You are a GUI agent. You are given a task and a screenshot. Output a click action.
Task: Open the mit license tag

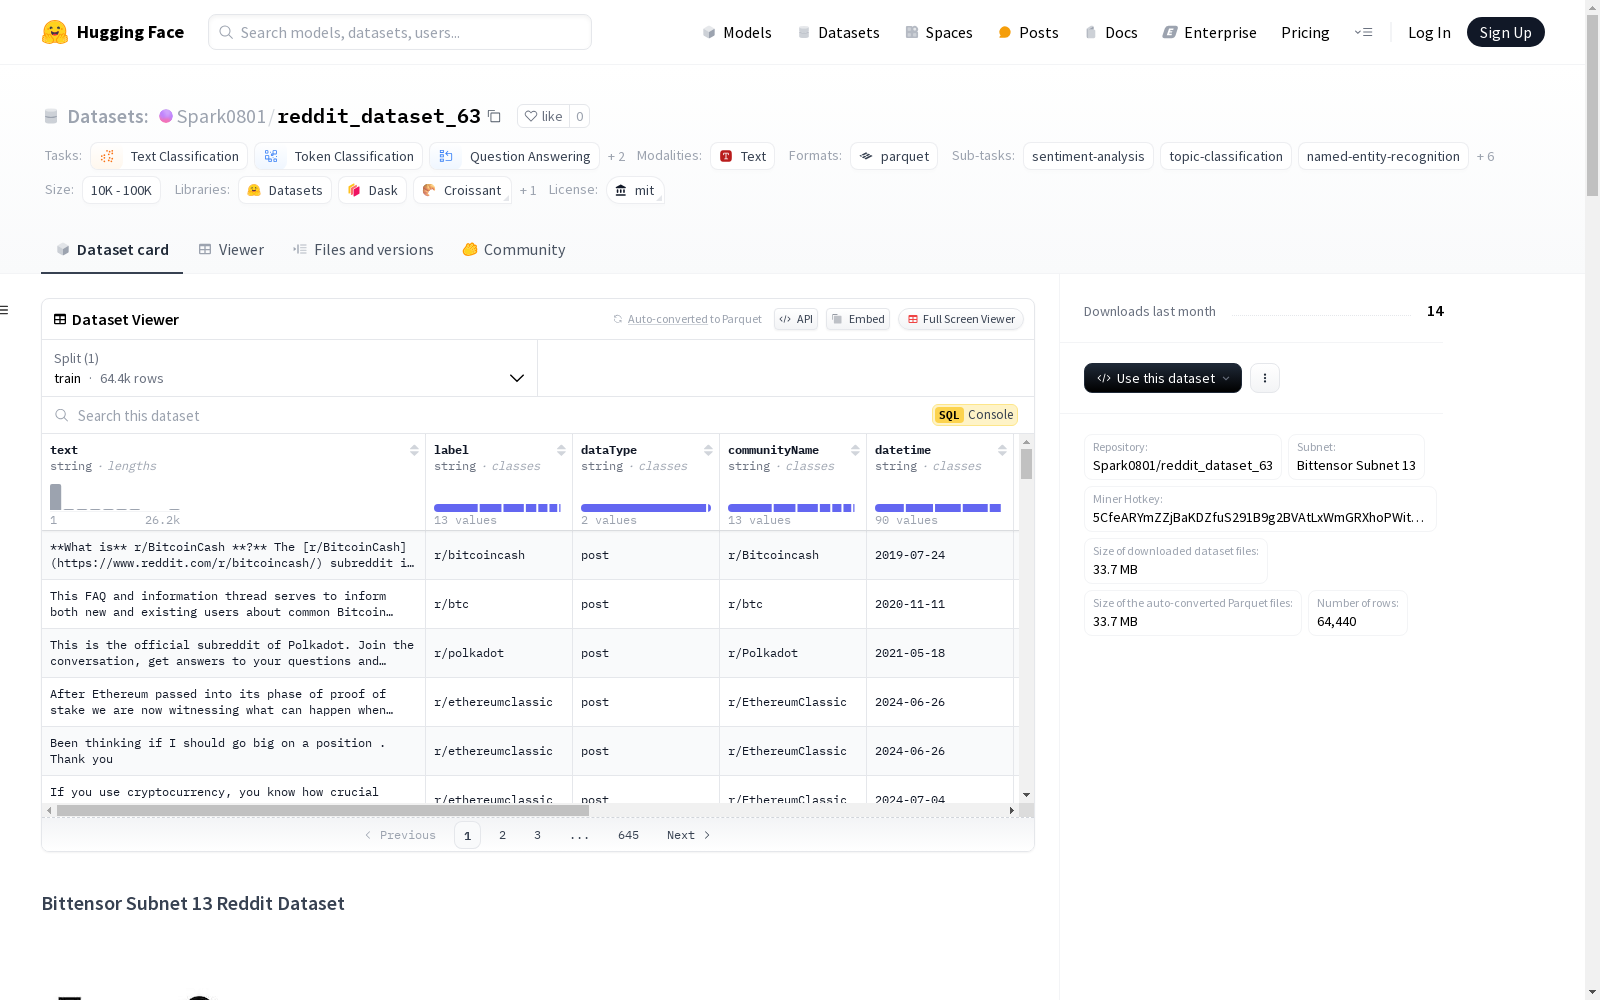(x=635, y=190)
